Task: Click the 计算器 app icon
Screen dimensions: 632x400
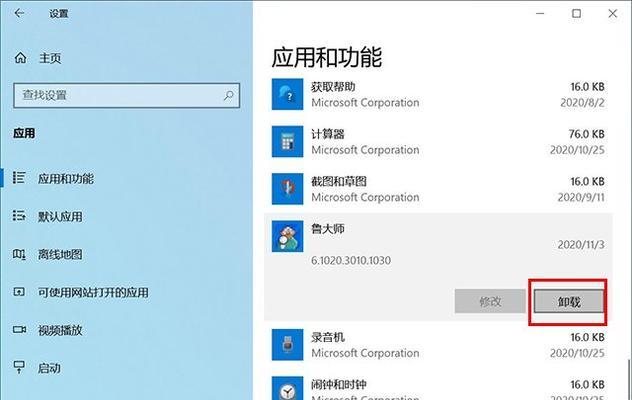Action: (x=287, y=142)
